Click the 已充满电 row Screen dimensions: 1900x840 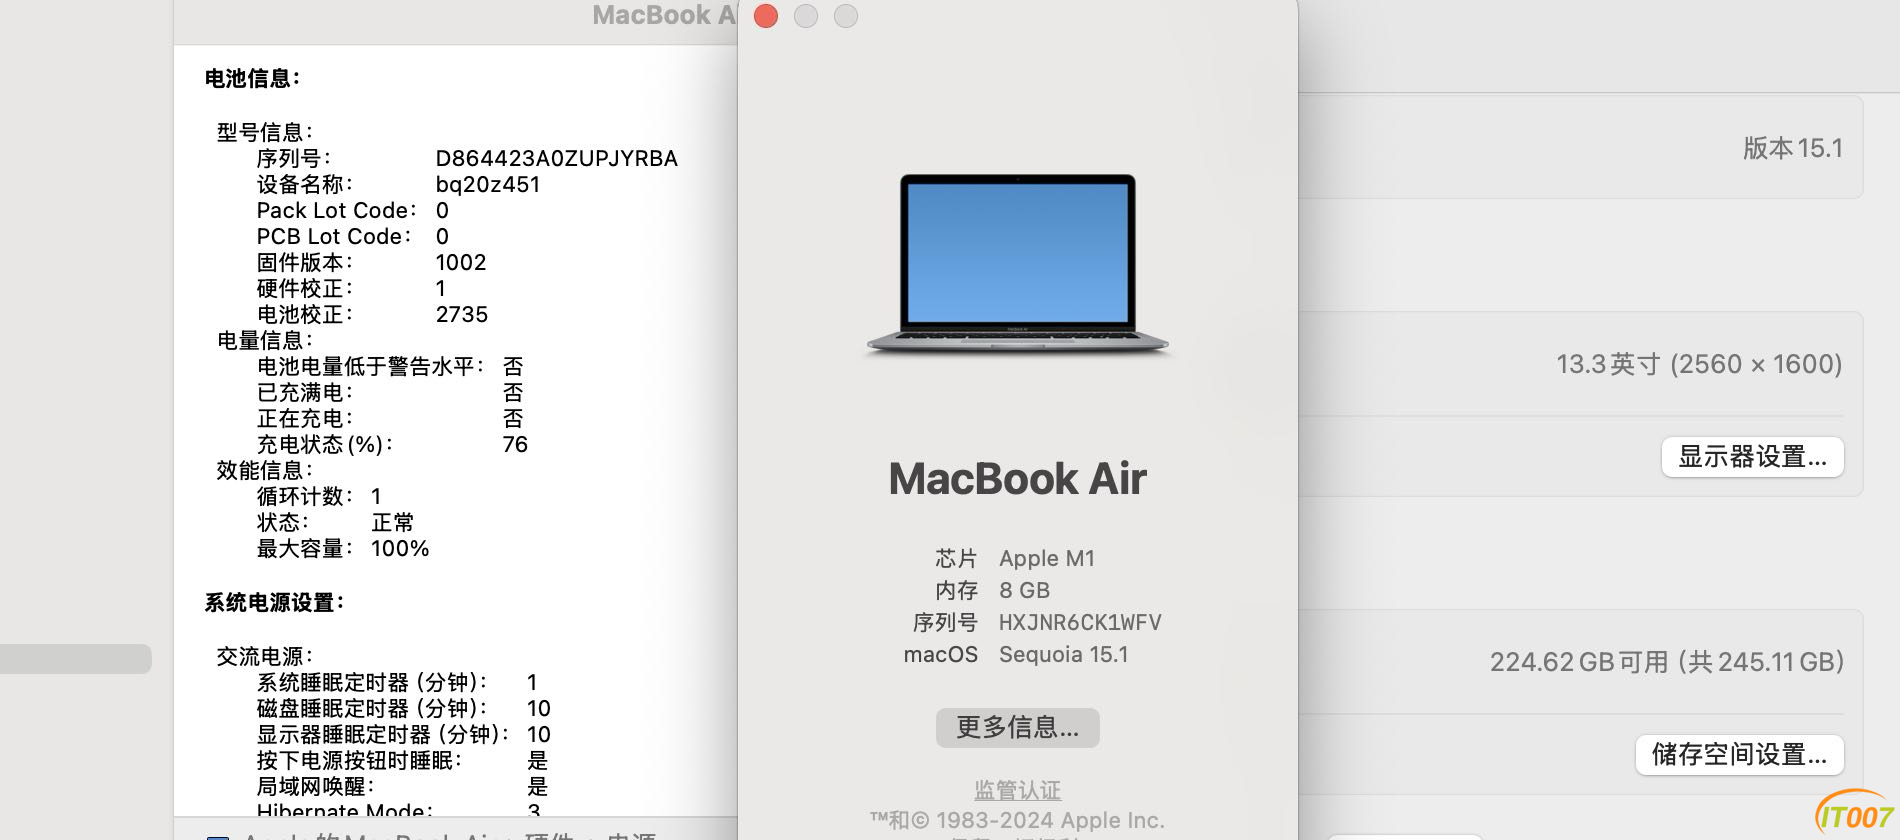390,392
